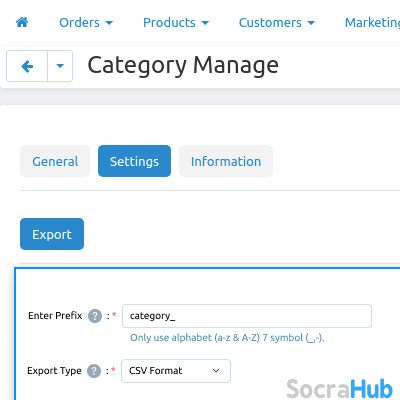This screenshot has width=400, height=400.
Task: Click the Export button
Action: 52,234
